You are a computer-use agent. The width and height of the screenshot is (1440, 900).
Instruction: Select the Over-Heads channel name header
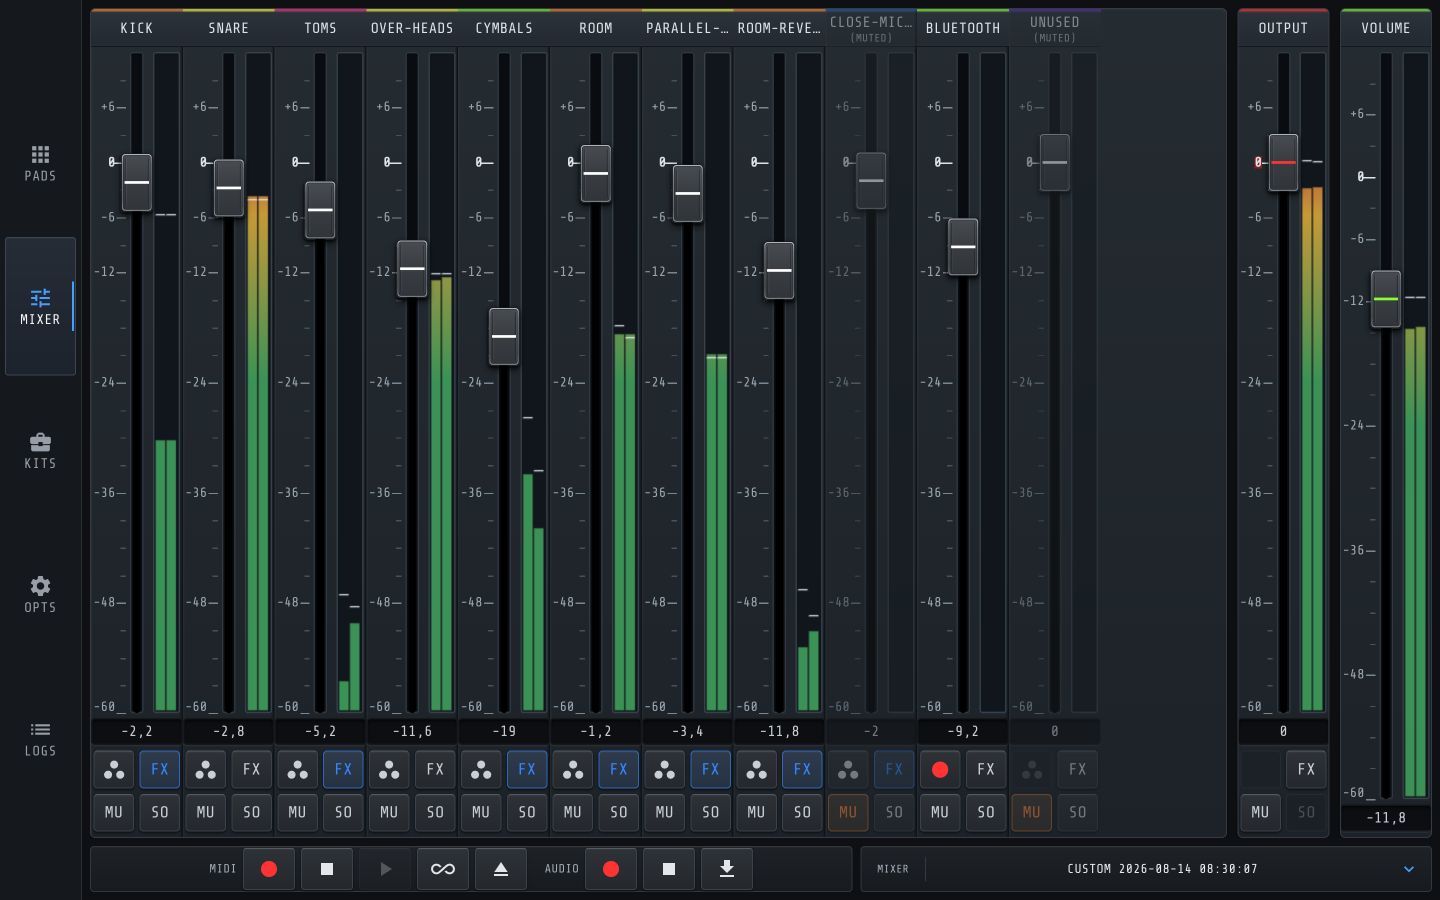pyautogui.click(x=412, y=28)
